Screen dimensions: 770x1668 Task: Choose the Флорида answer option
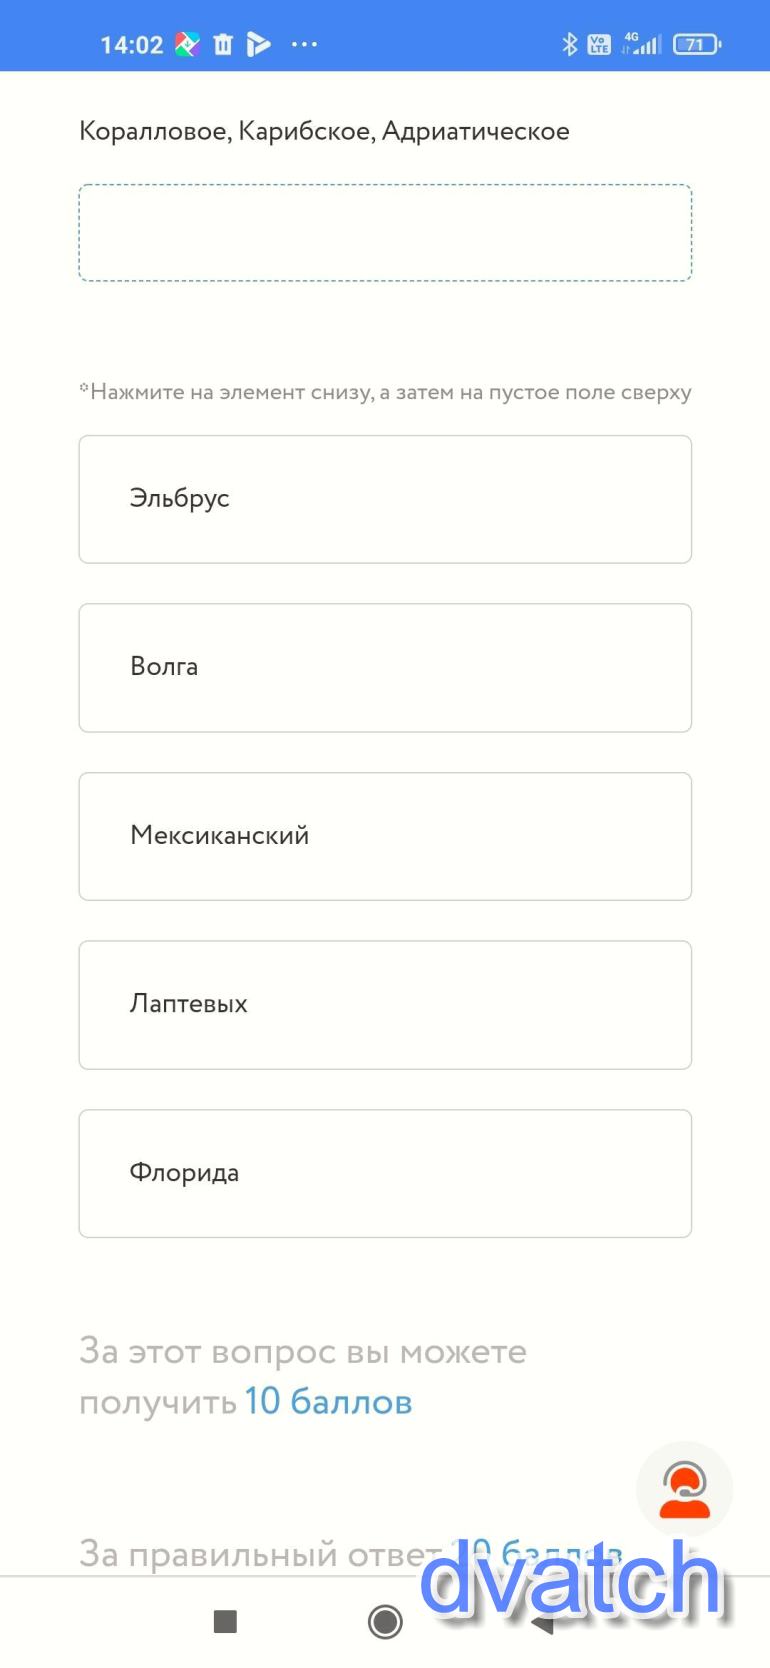tap(385, 1173)
